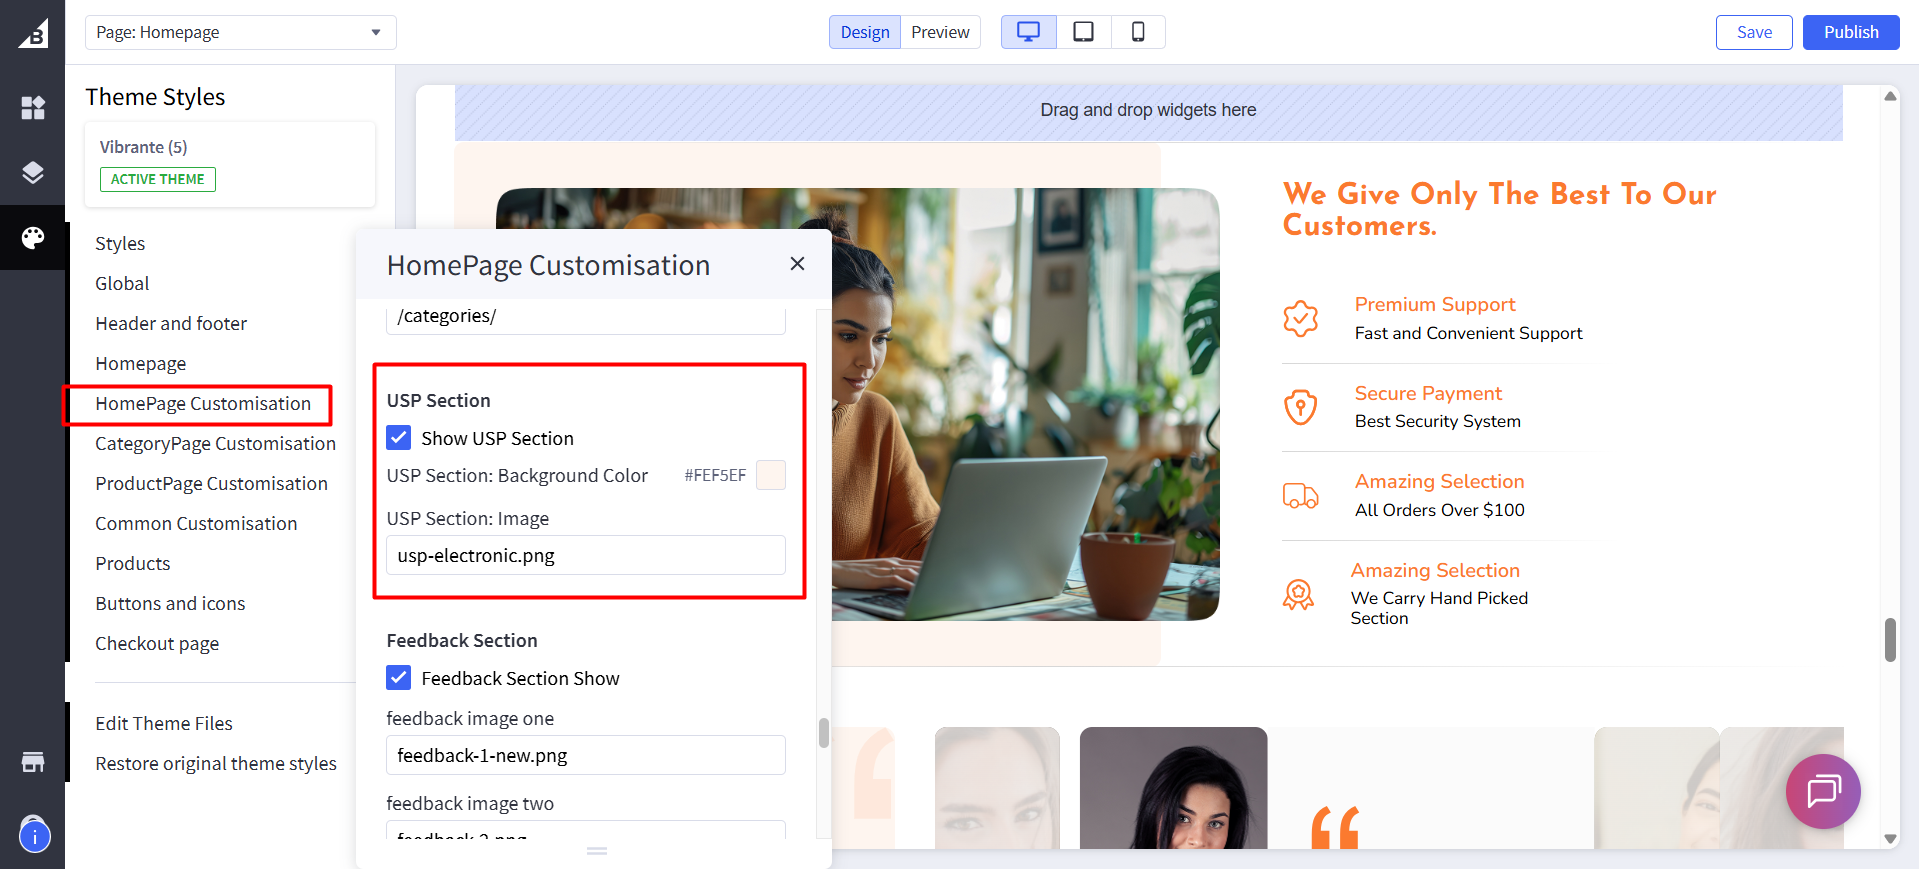Click Edit Theme Files link
This screenshot has width=1919, height=869.
164,723
